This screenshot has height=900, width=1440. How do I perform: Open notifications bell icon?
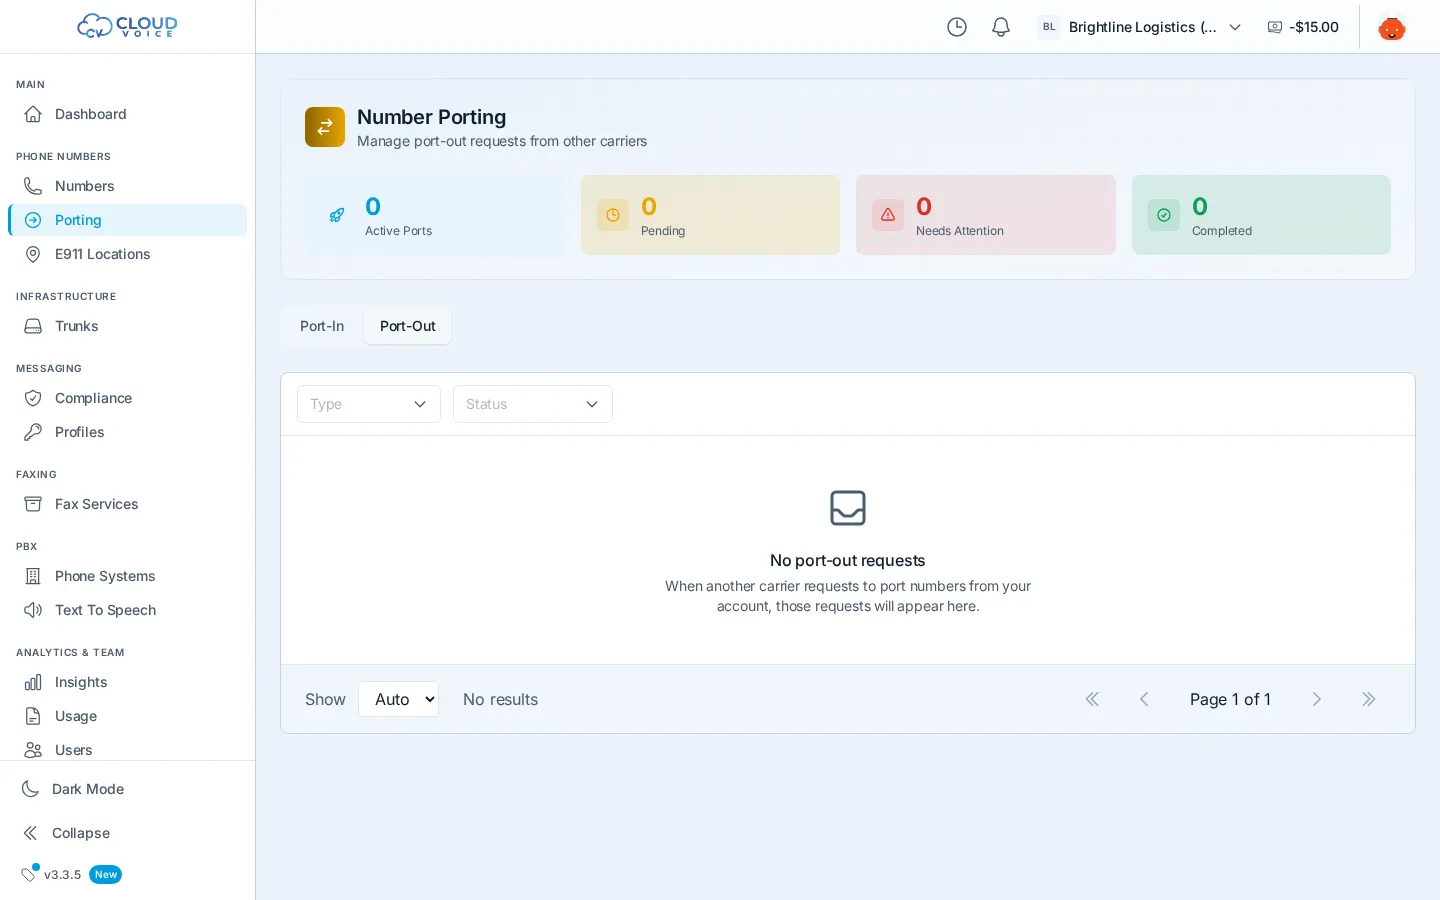pyautogui.click(x=1001, y=27)
